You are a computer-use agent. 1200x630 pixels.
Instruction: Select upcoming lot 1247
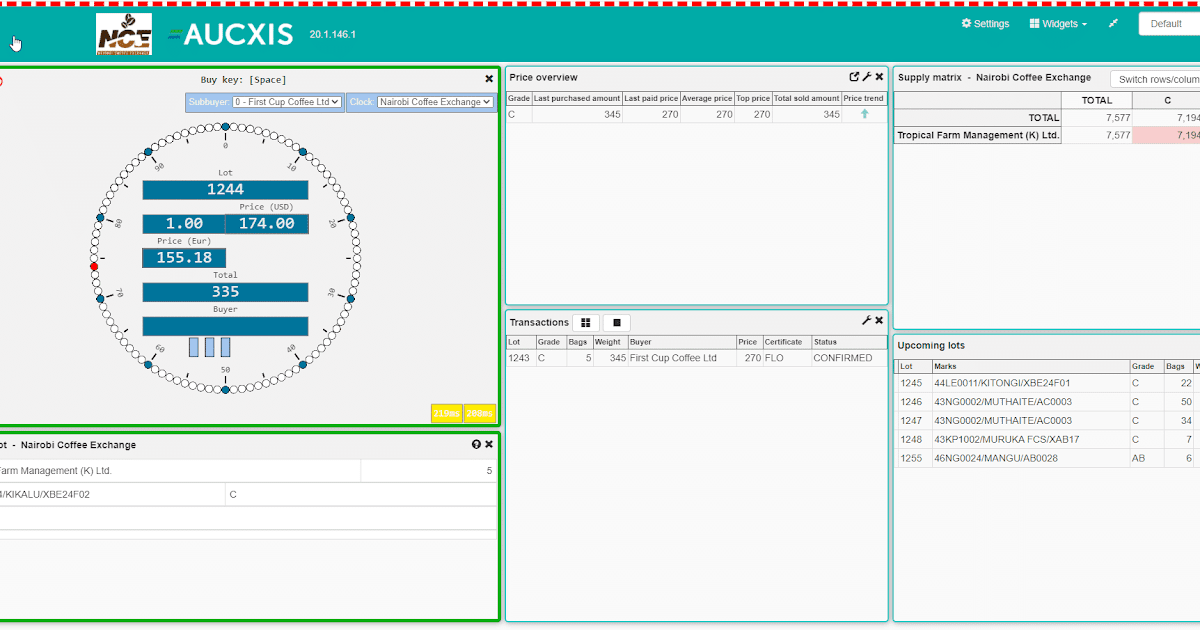coord(1047,421)
